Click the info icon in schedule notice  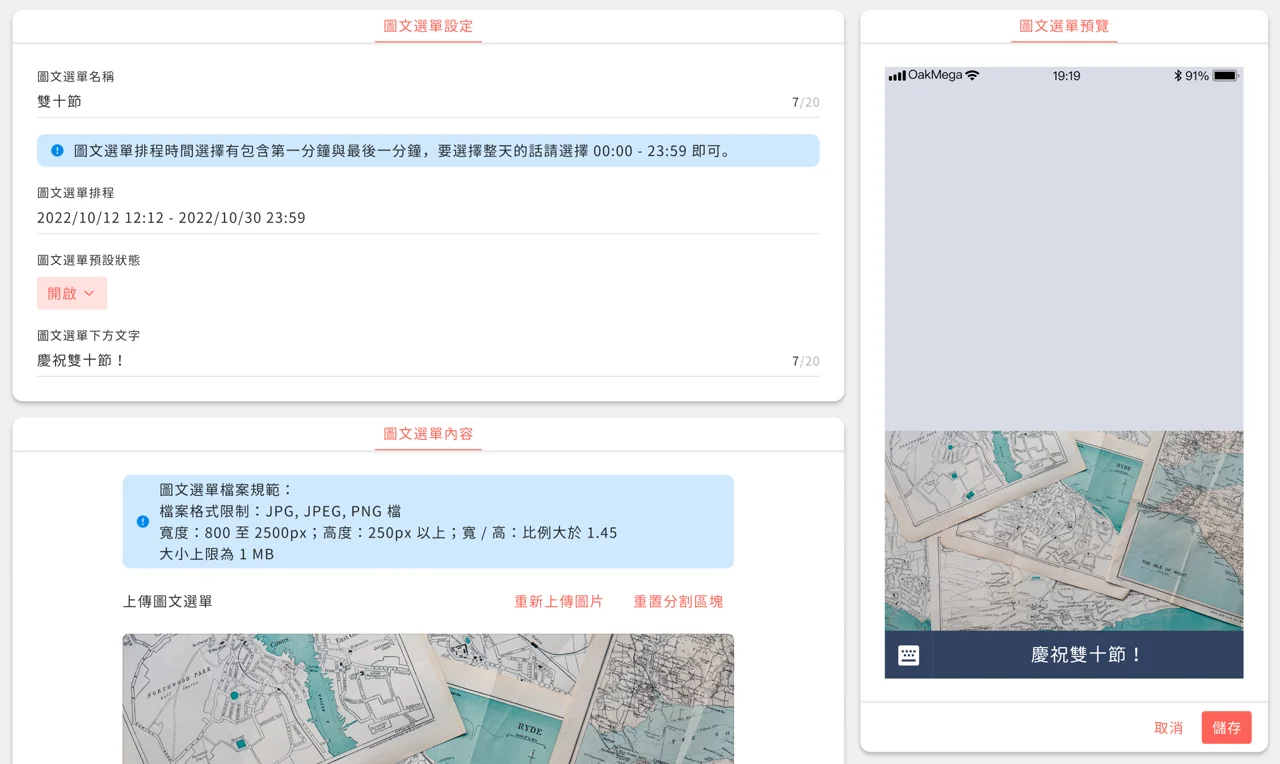coord(57,151)
